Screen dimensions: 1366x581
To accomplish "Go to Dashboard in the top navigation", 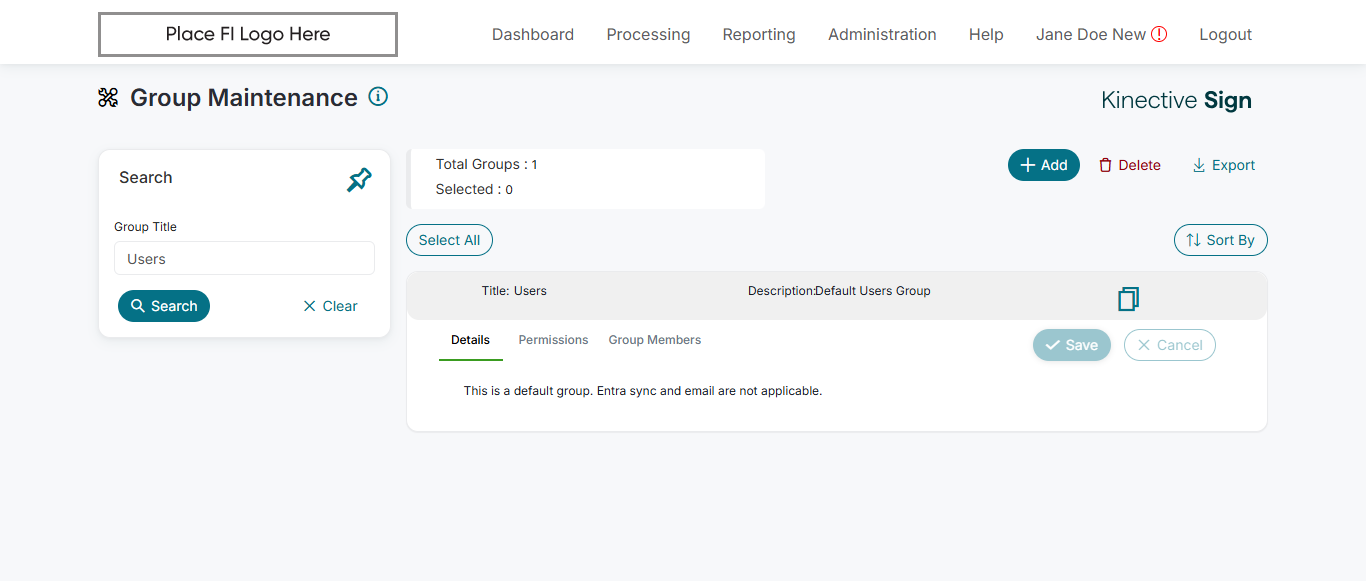I will point(533,34).
